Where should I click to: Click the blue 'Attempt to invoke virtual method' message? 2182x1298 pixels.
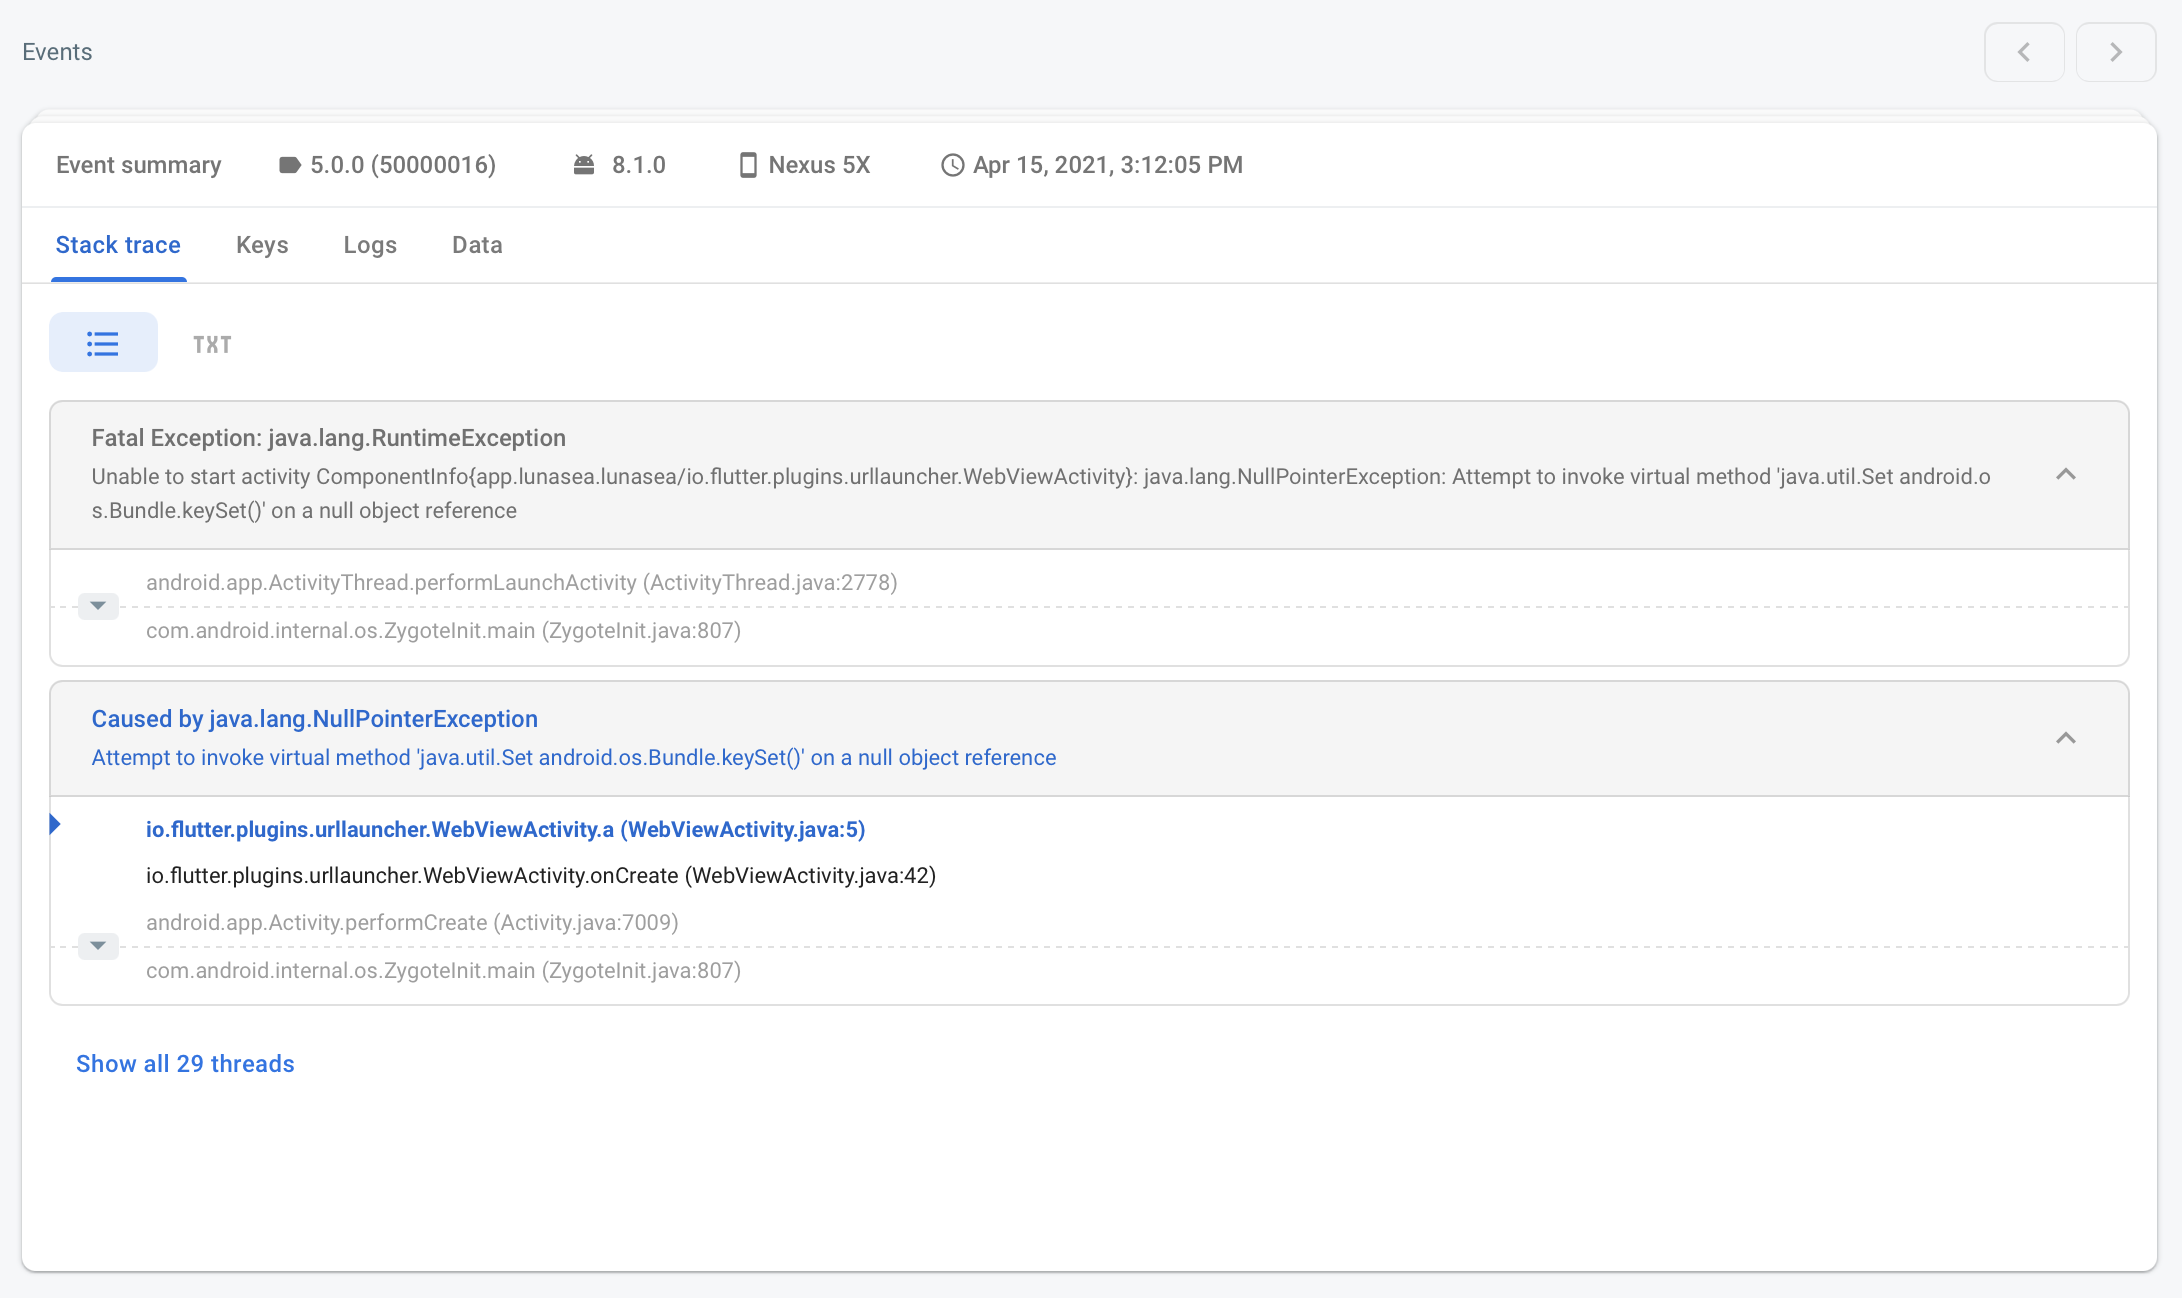574,757
